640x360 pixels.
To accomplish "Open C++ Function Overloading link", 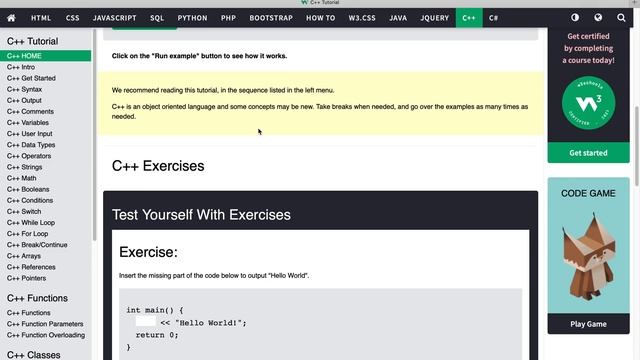I will click(46, 335).
